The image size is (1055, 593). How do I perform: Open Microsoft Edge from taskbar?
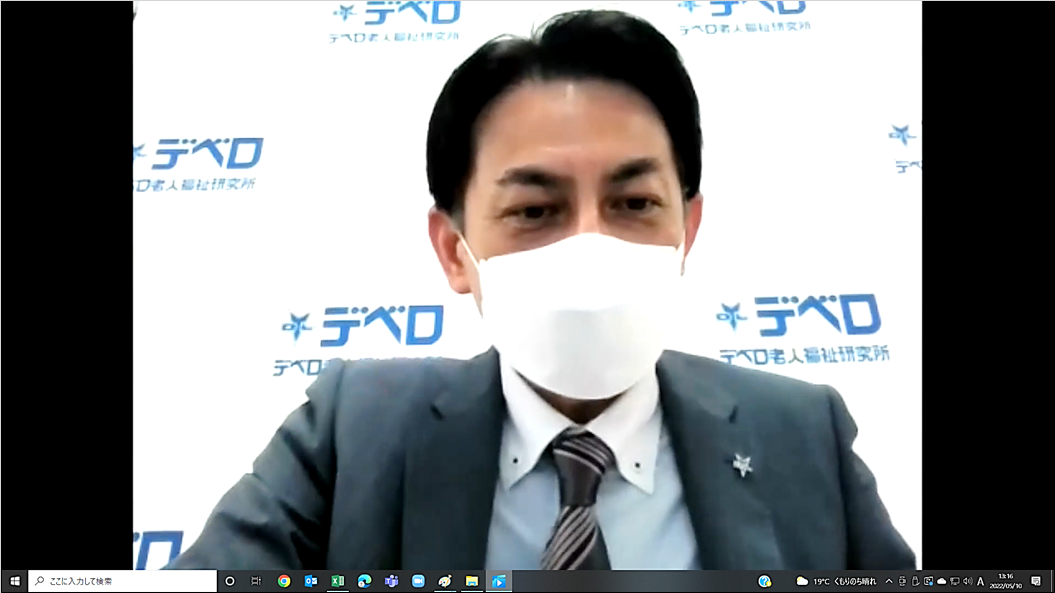click(365, 581)
